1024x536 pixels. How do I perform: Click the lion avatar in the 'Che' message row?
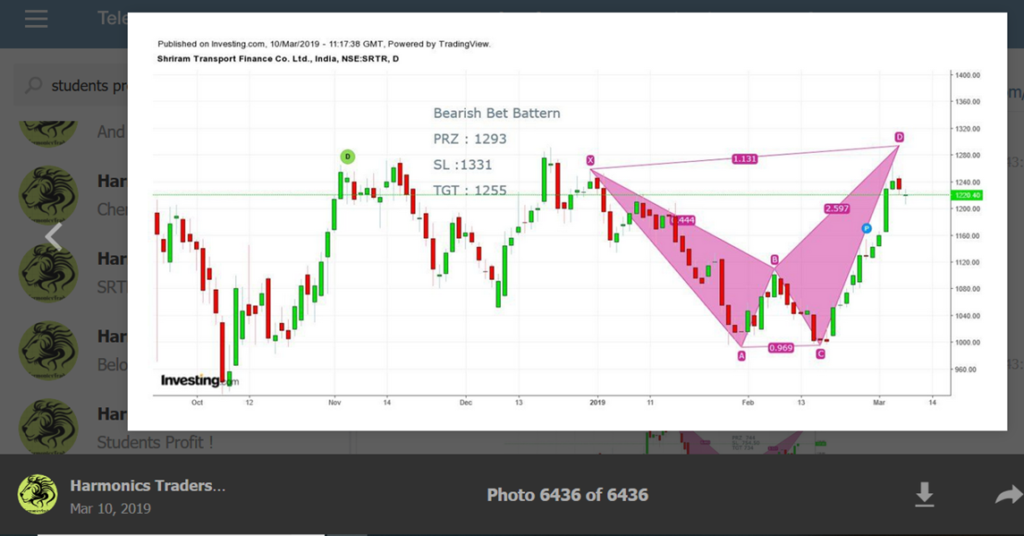pos(48,195)
